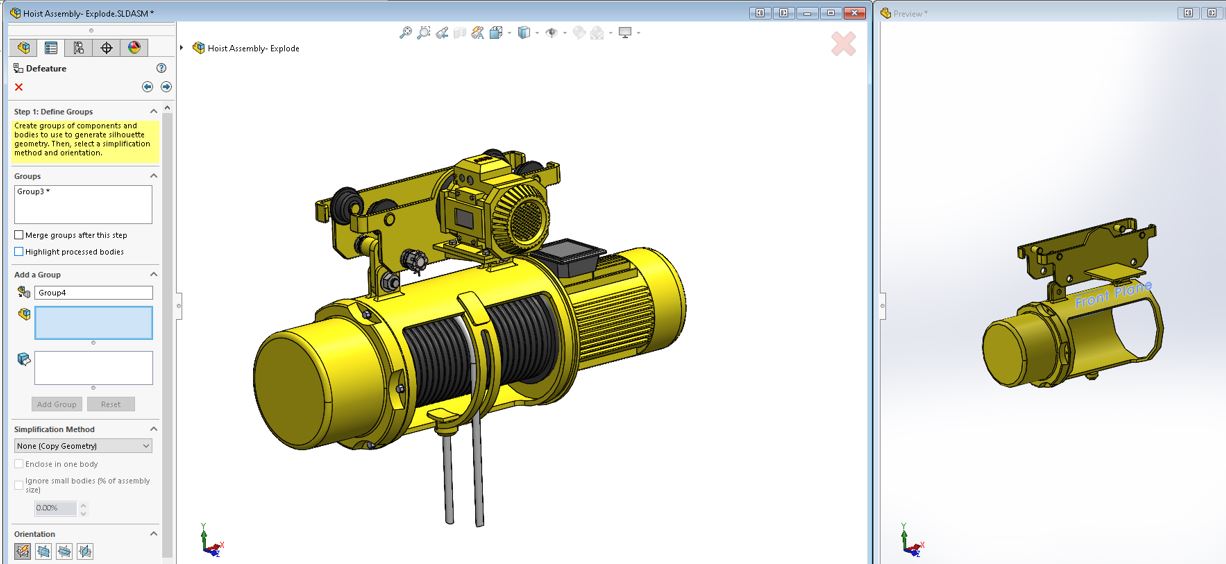Click the red X cancel icon under Defeature
This screenshot has width=1226, height=564.
pos(19,87)
